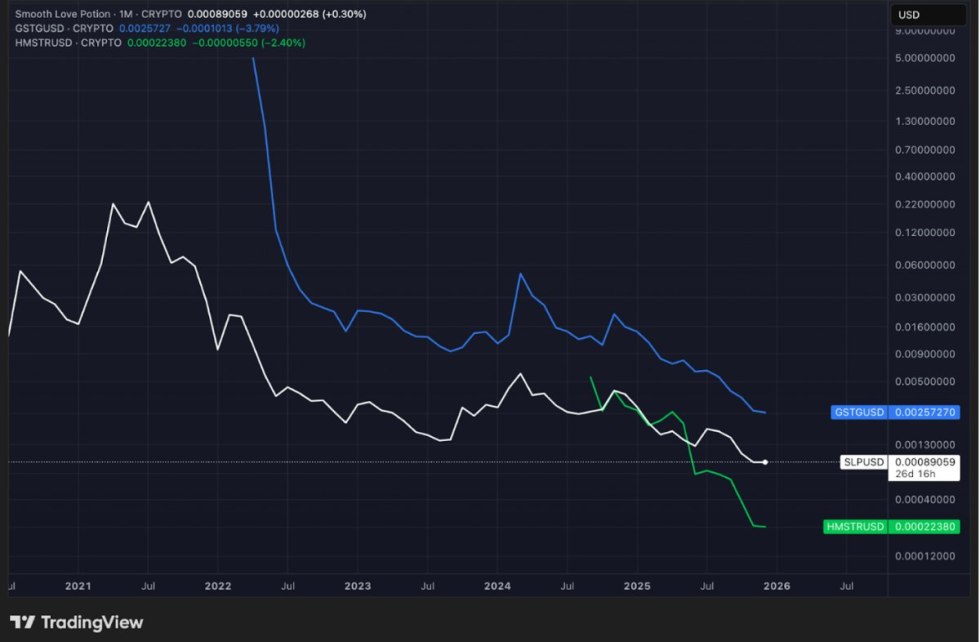Viewport: 980px width, 642px height.
Task: Click the 2026 time axis label
Action: [777, 586]
